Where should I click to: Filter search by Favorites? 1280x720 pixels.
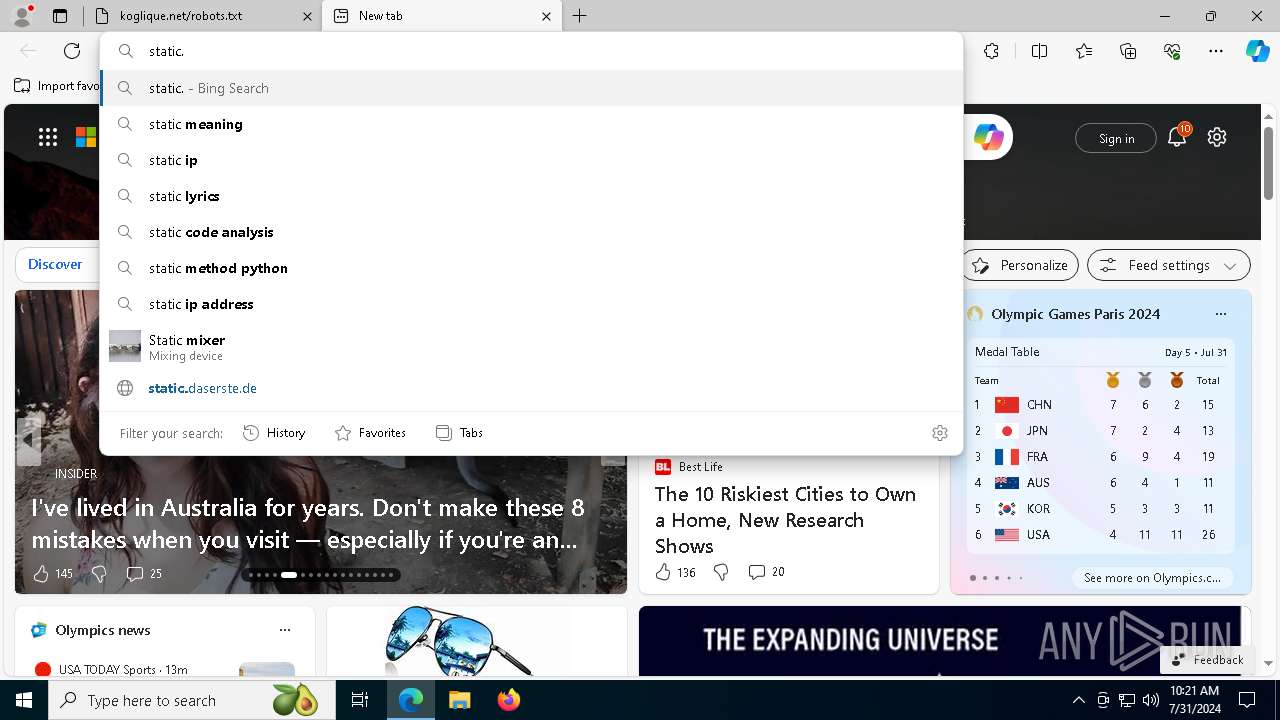[x=370, y=433]
